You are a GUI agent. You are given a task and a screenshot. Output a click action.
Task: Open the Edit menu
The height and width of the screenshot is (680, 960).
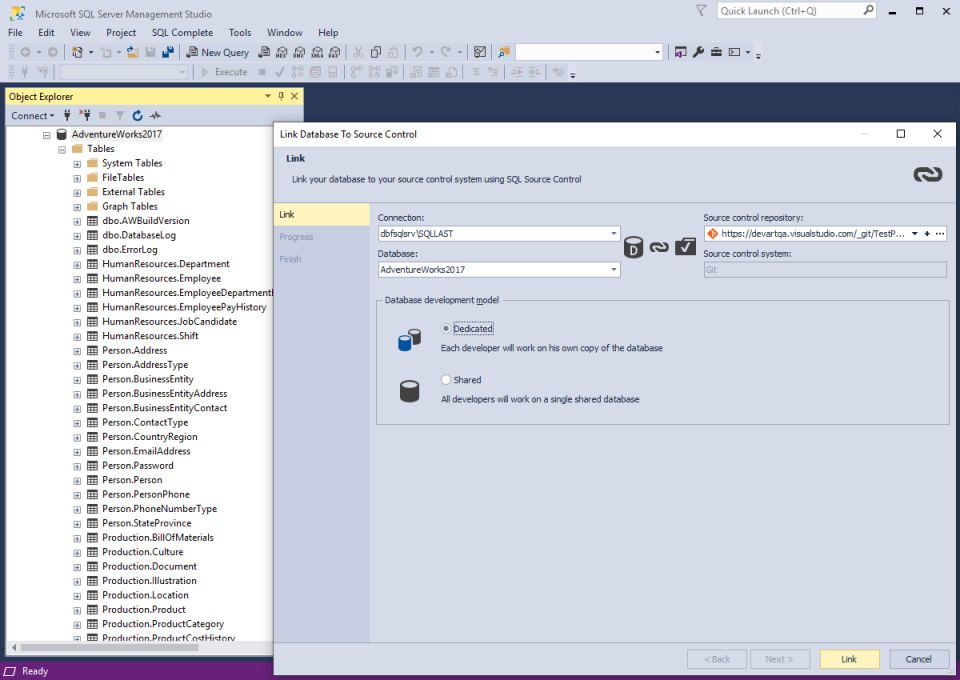[46, 32]
